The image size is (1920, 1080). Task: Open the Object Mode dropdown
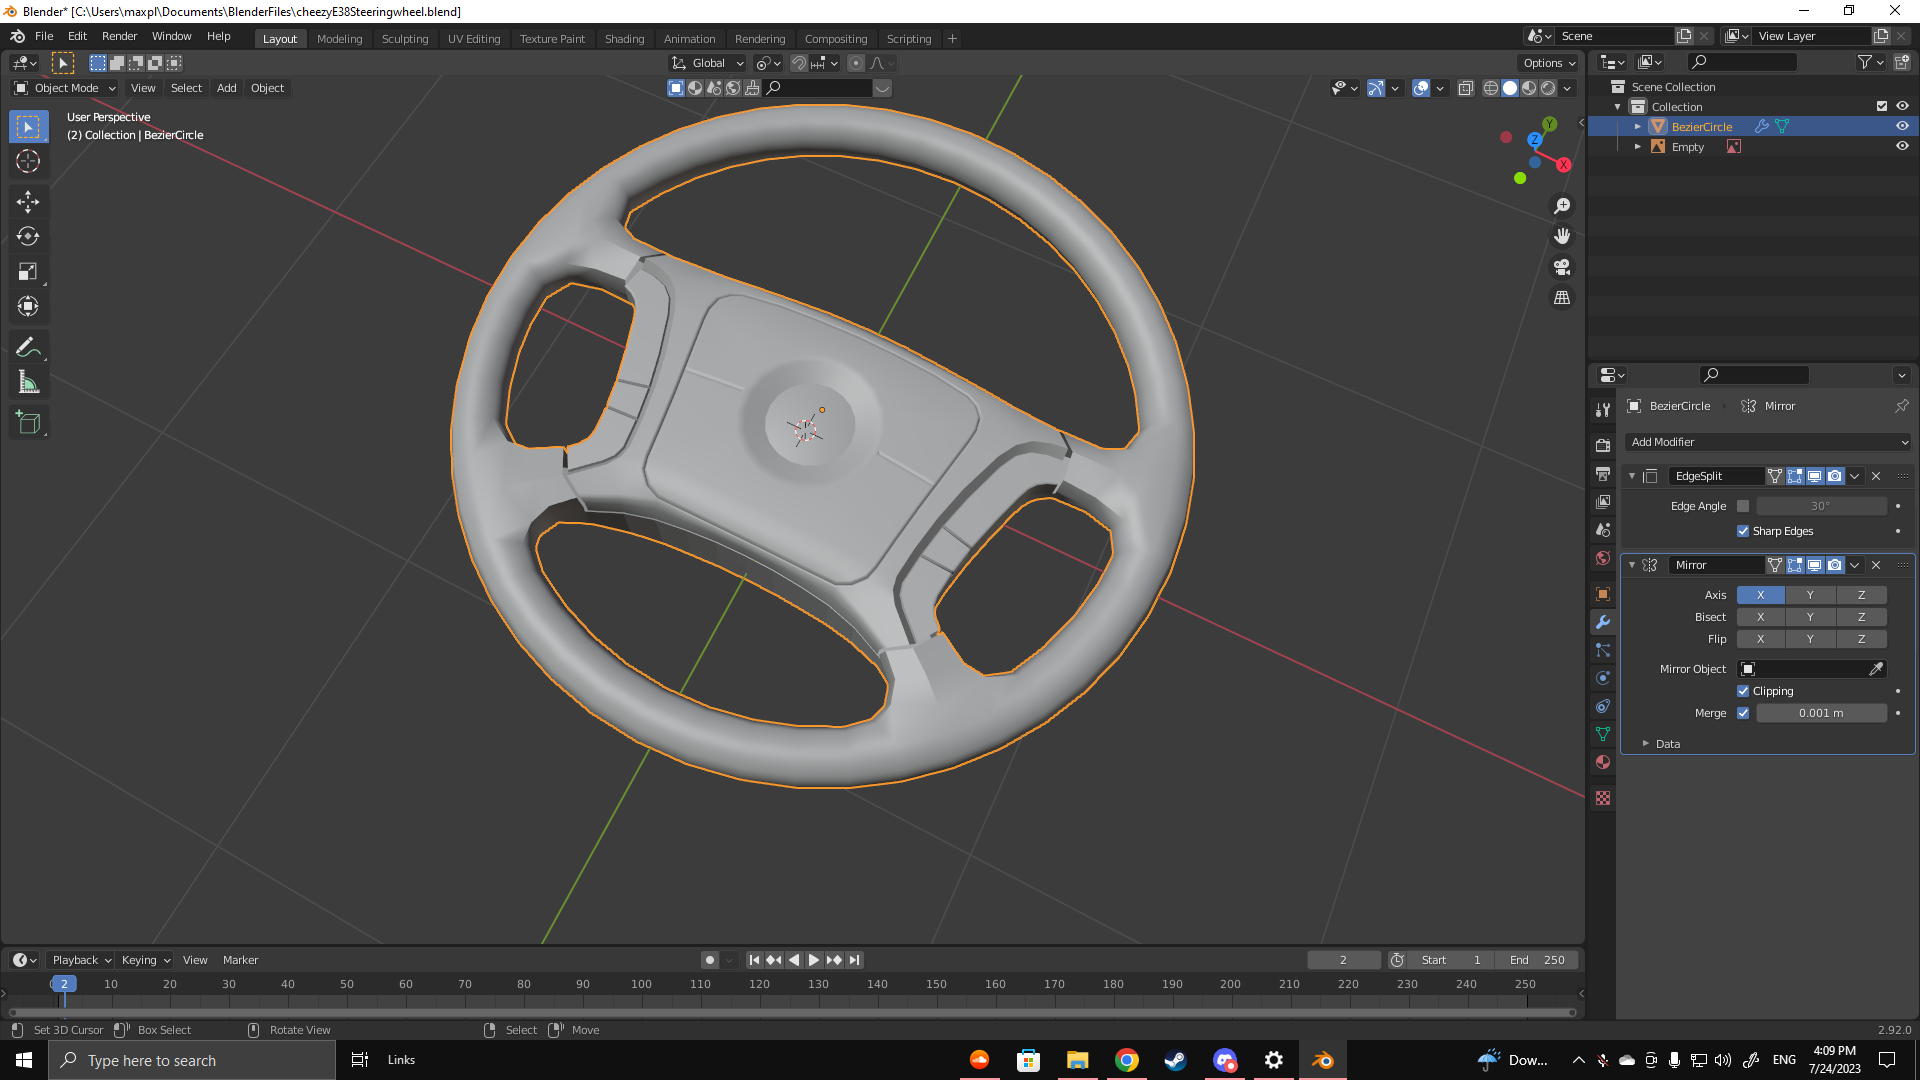[x=66, y=88]
